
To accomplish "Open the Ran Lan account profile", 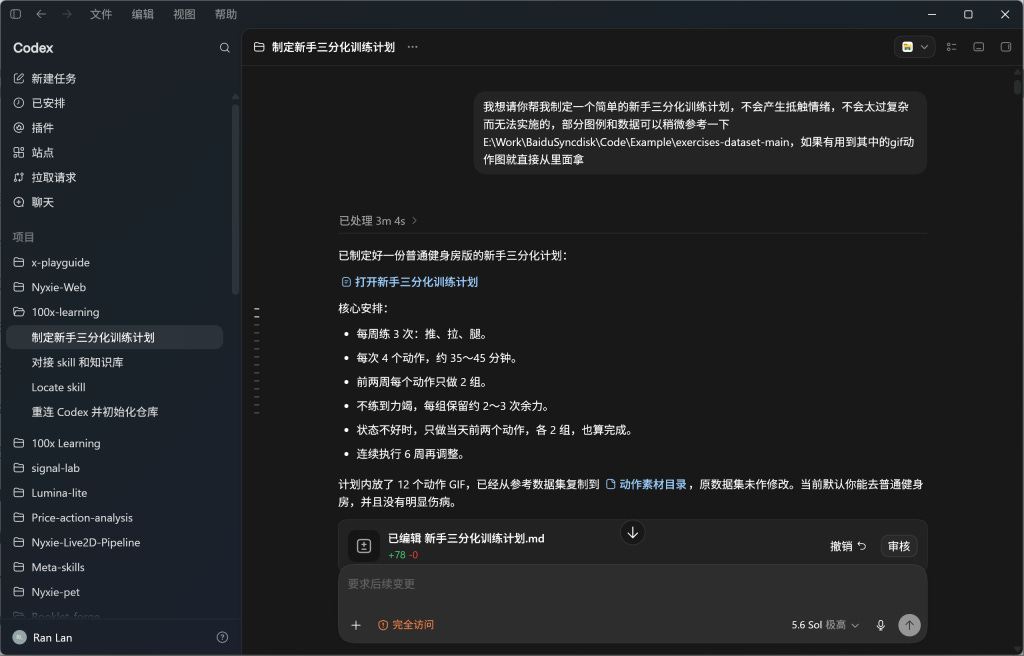I will coord(43,637).
